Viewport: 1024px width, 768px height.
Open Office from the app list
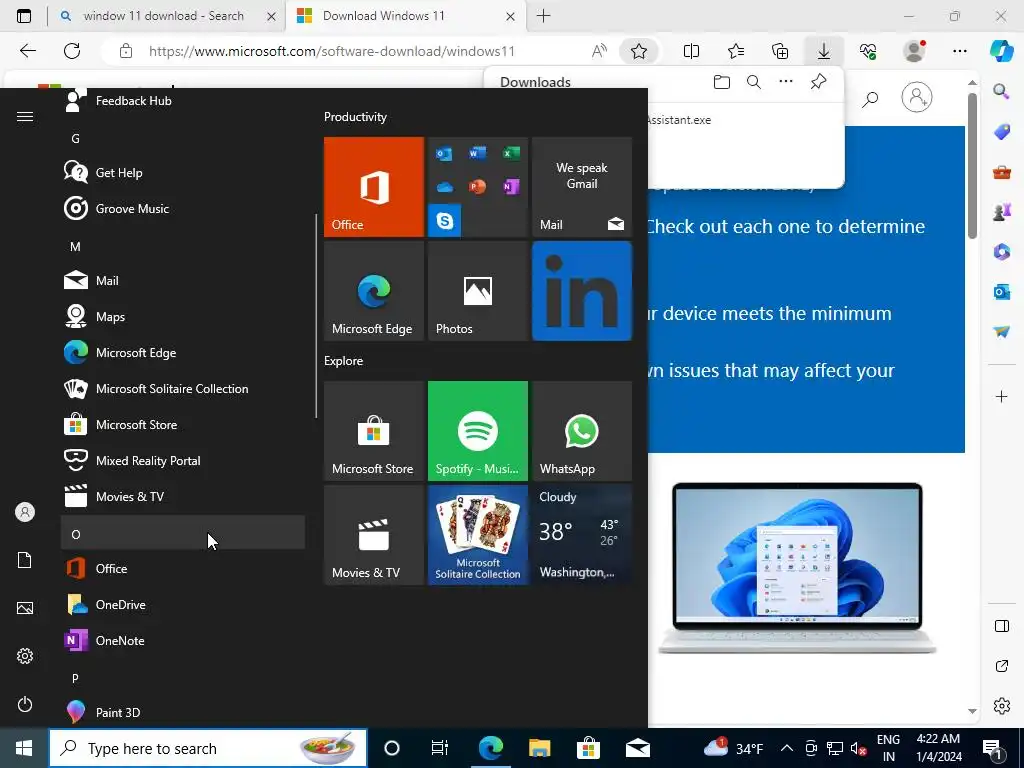pyautogui.click(x=183, y=568)
